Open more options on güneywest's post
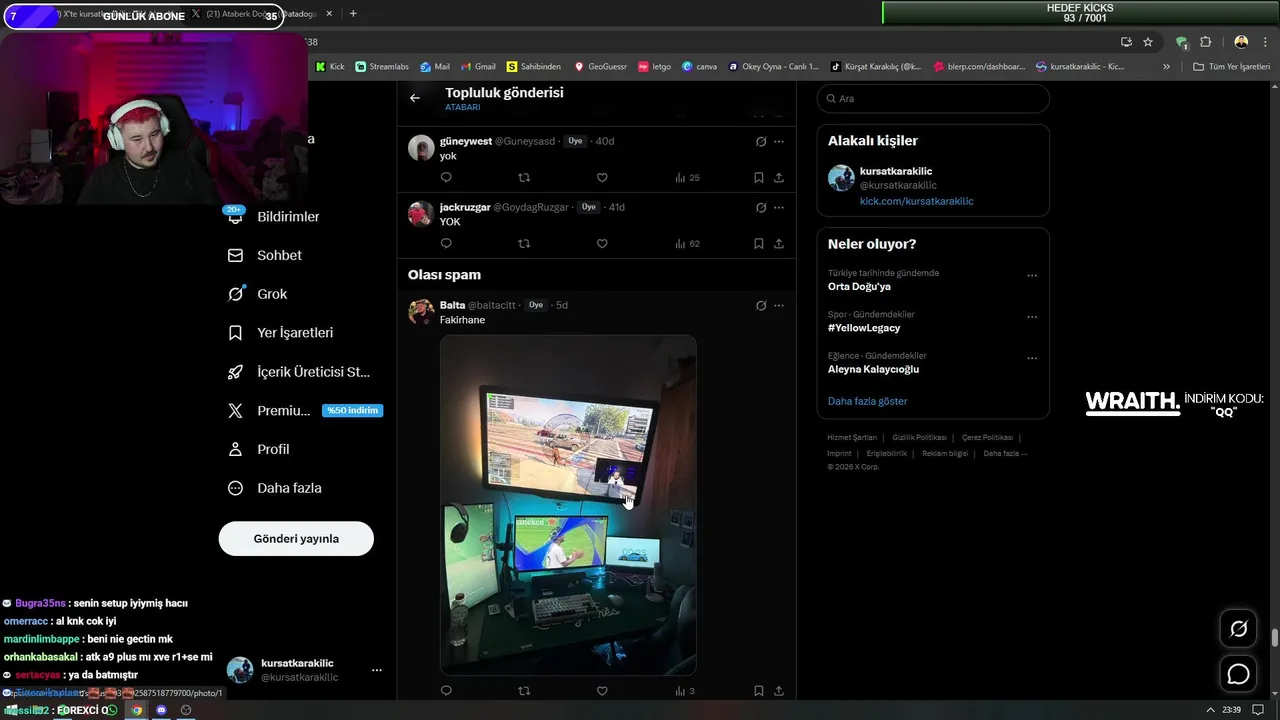This screenshot has width=1280, height=720. click(779, 141)
